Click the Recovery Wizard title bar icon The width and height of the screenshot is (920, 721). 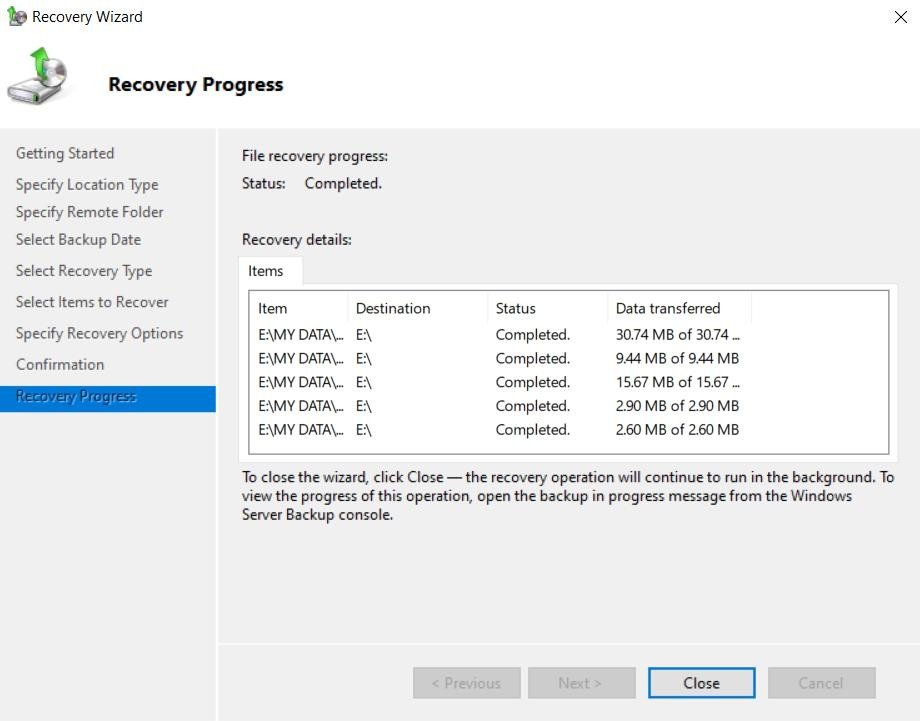(x=16, y=16)
